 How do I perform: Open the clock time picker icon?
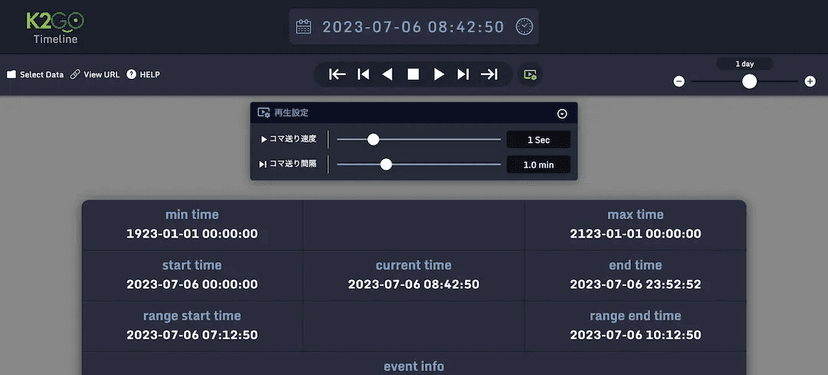tap(524, 26)
